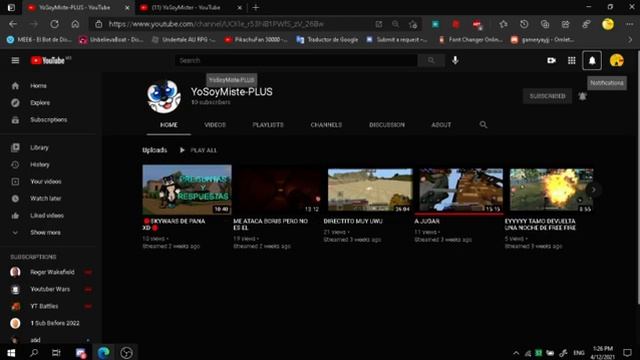
Task: Open the Windows action center
Action: coord(627,353)
